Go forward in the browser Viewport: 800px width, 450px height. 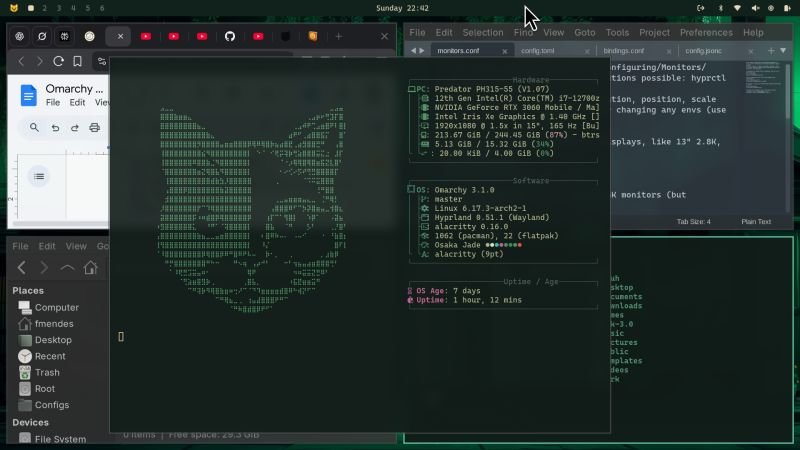click(40, 61)
